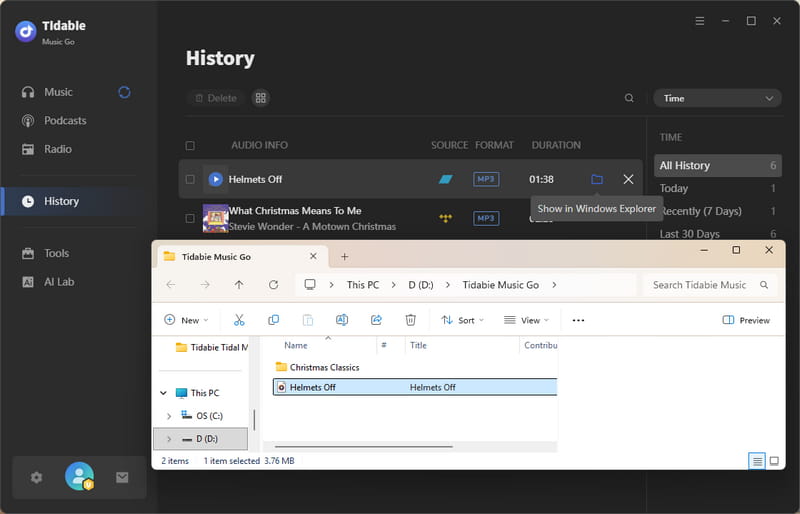Screen dimensions: 800x514
Task: Click the source icon on Helmets Off row
Action: 445,179
